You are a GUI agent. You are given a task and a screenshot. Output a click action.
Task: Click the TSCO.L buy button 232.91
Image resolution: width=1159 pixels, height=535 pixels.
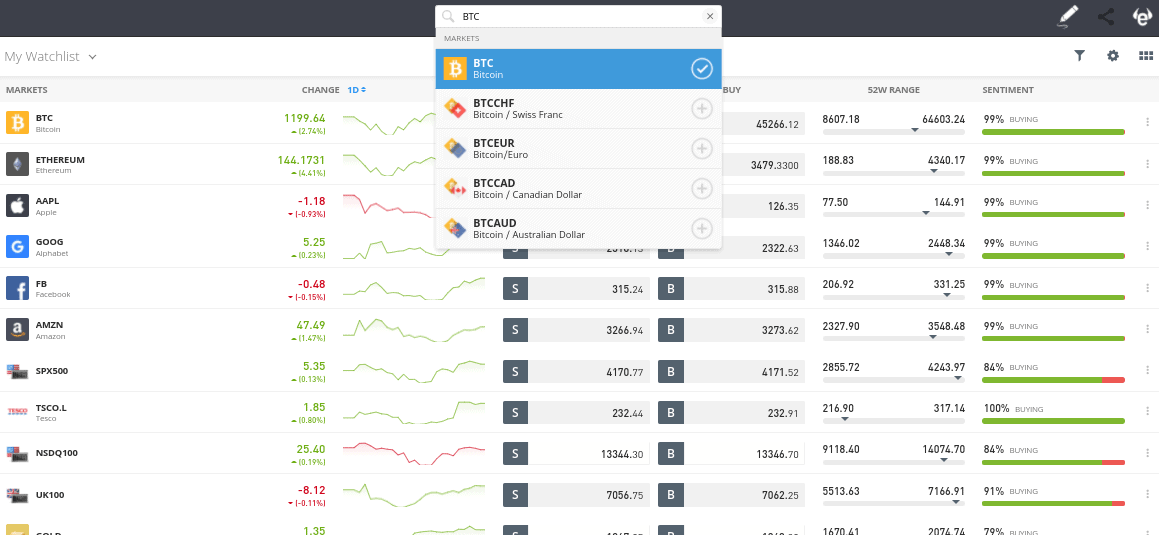[732, 413]
